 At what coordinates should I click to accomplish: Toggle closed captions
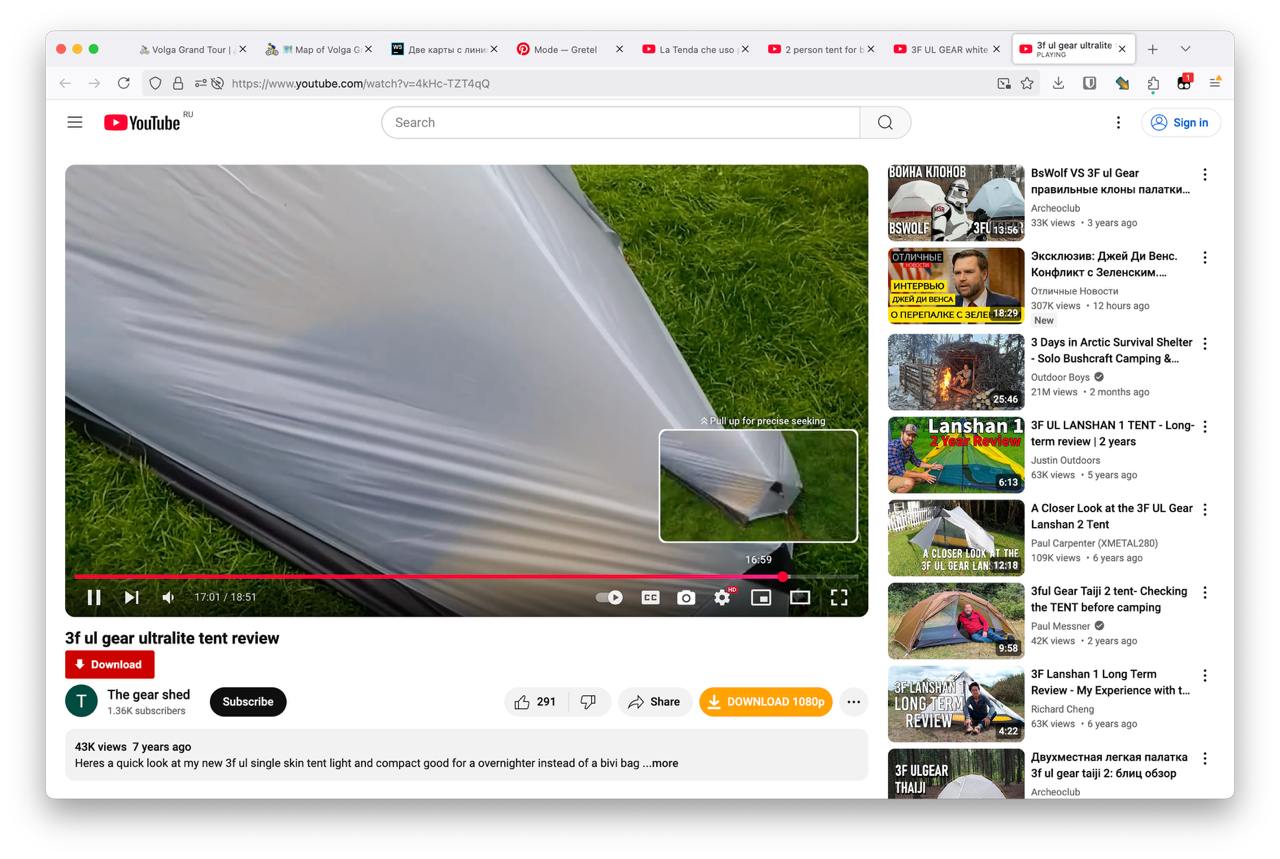coord(650,597)
